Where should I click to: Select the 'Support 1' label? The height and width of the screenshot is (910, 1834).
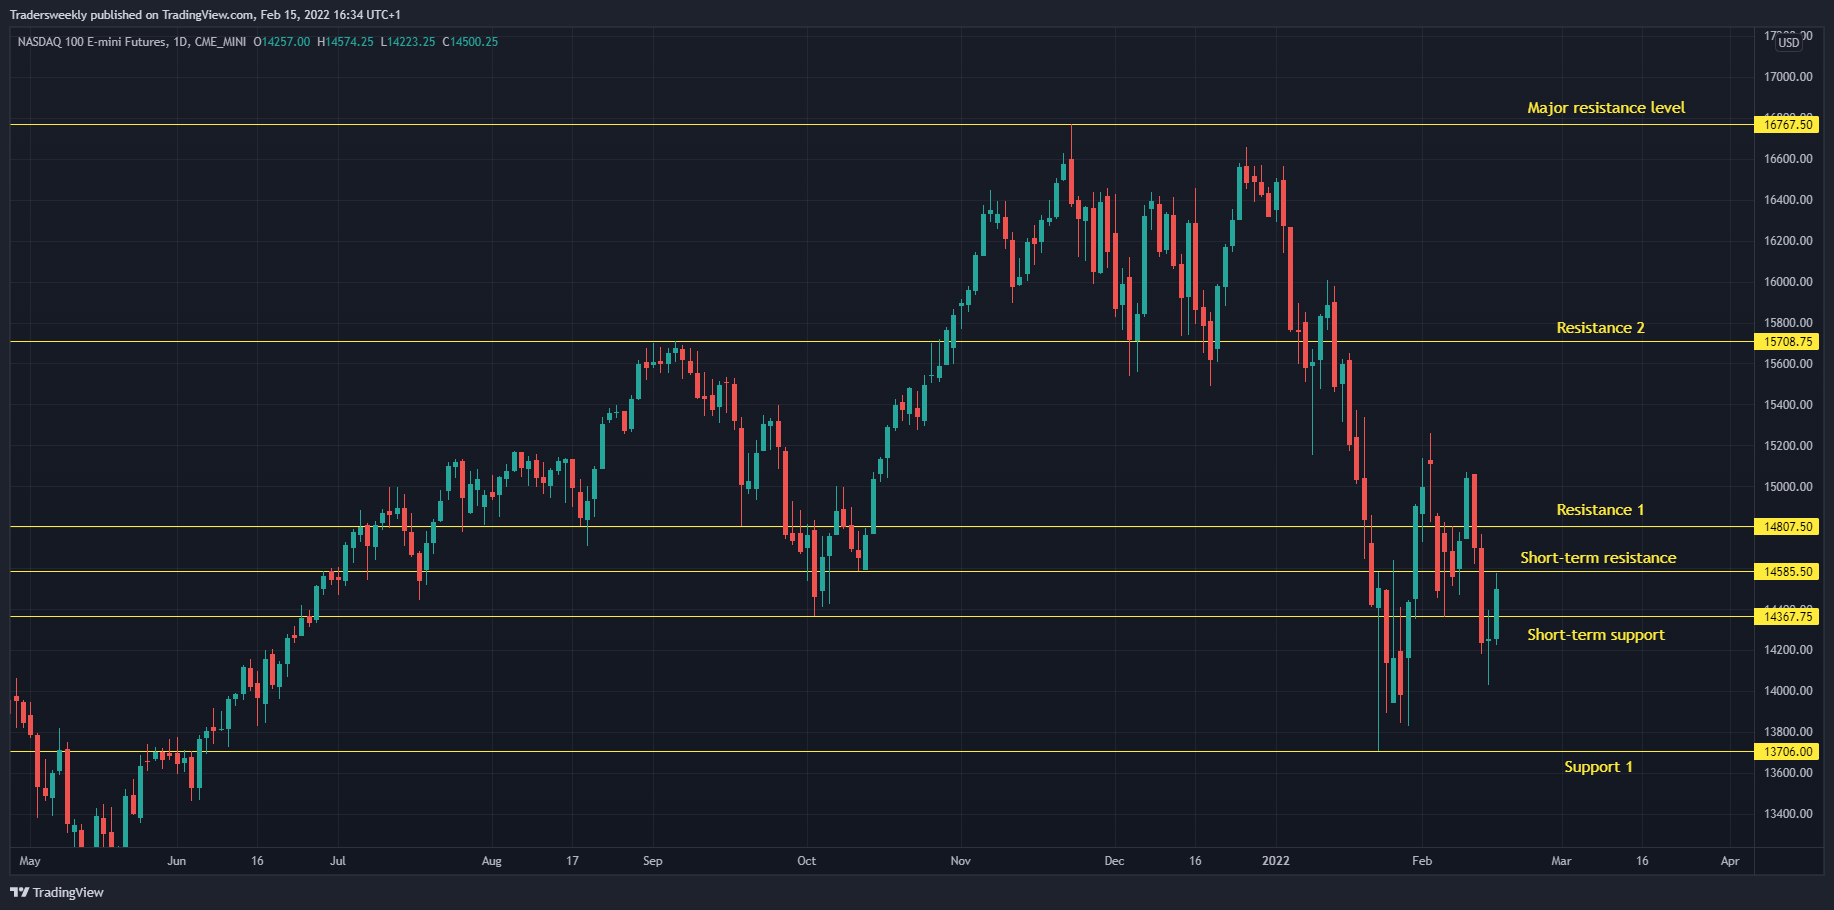point(1598,767)
